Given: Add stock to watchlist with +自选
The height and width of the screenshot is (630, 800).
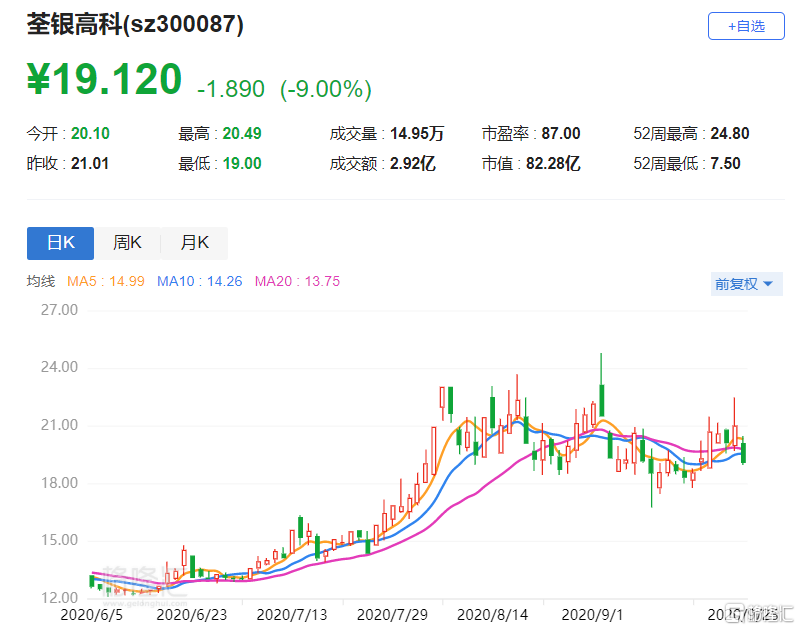Looking at the screenshot, I should (746, 26).
